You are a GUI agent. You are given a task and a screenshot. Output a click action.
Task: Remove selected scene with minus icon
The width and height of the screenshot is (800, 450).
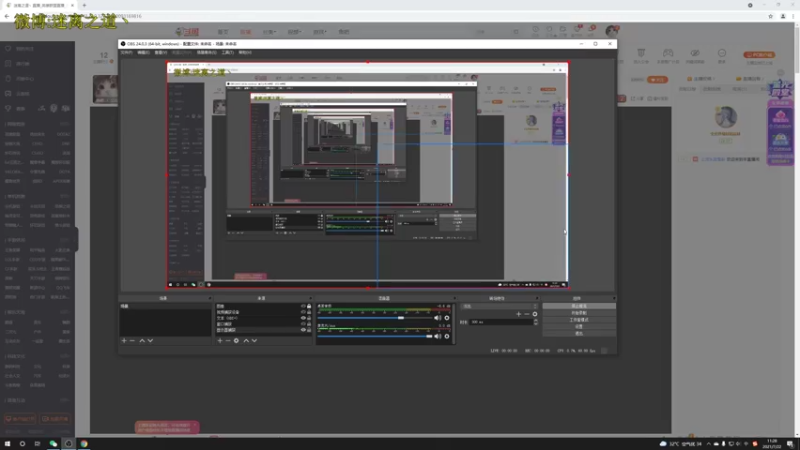(x=132, y=340)
